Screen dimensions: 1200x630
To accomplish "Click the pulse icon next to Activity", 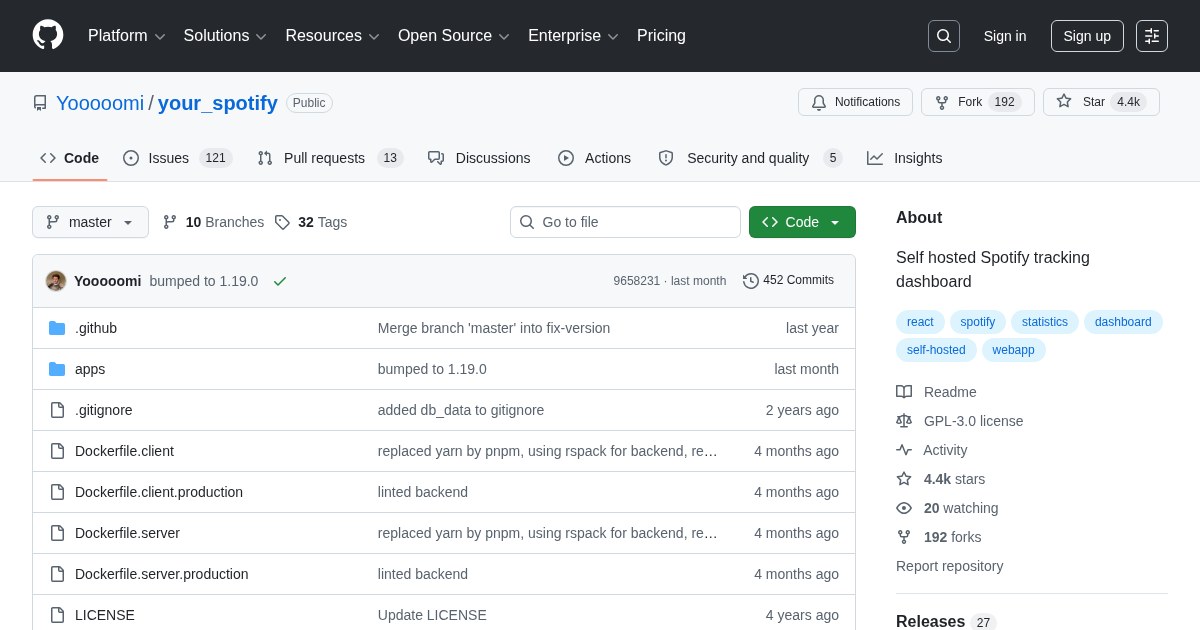I will (904, 450).
